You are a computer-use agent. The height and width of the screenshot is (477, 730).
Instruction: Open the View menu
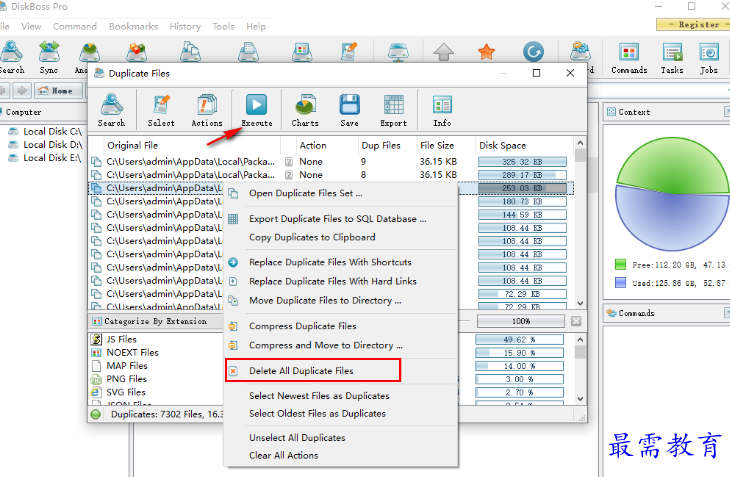coord(31,27)
